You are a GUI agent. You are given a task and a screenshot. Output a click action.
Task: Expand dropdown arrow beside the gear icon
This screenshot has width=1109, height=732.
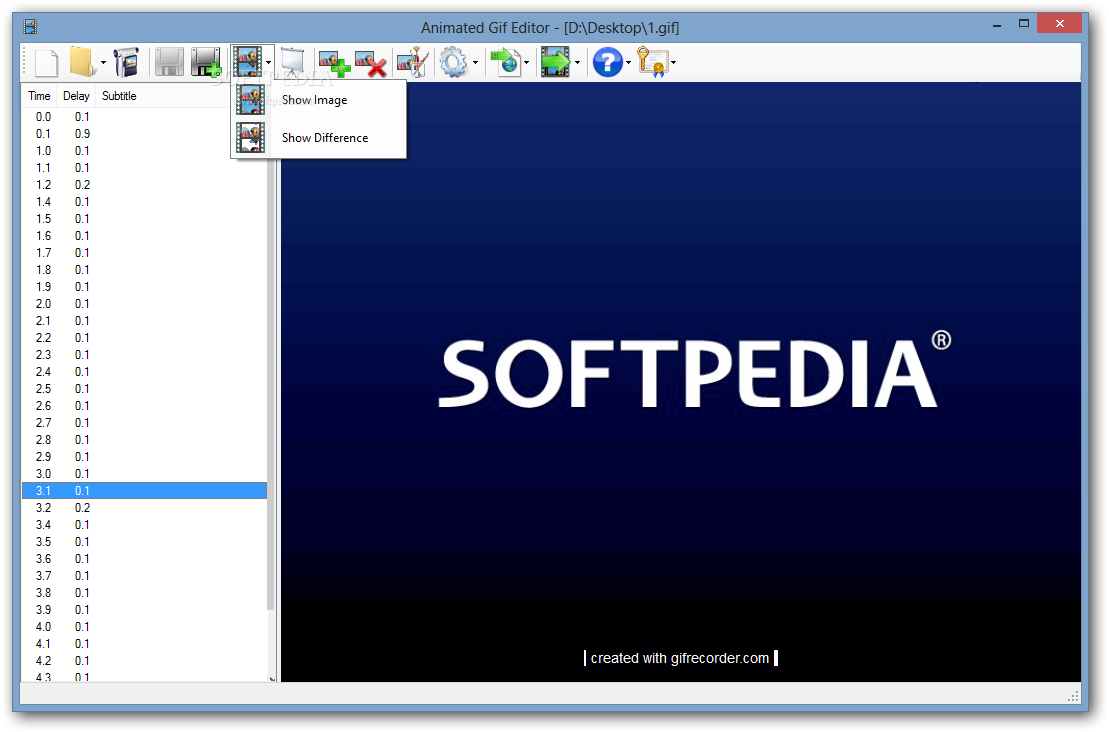[x=475, y=63]
